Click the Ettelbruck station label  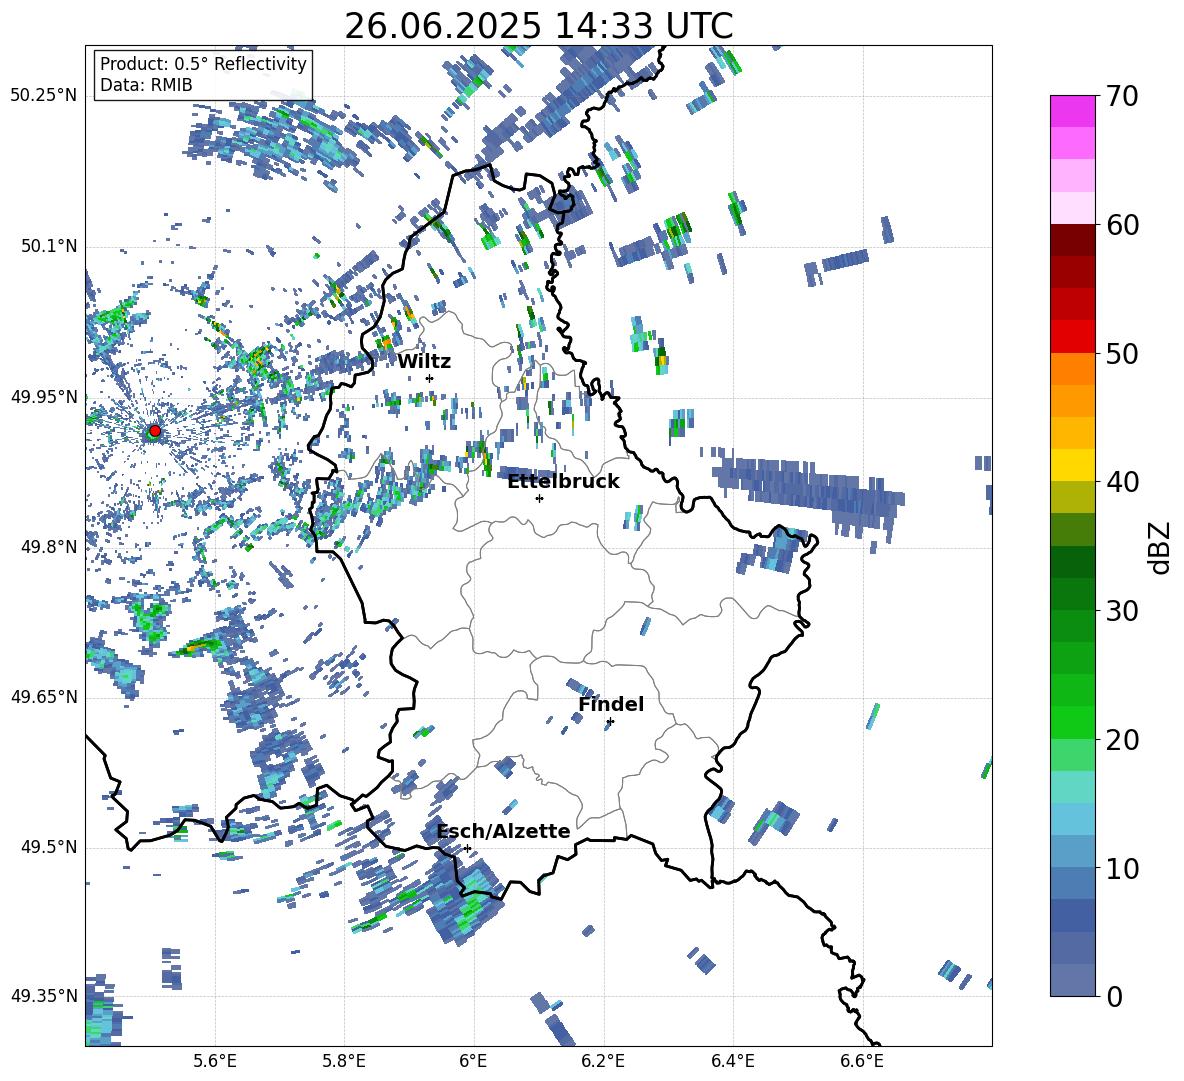(563, 482)
